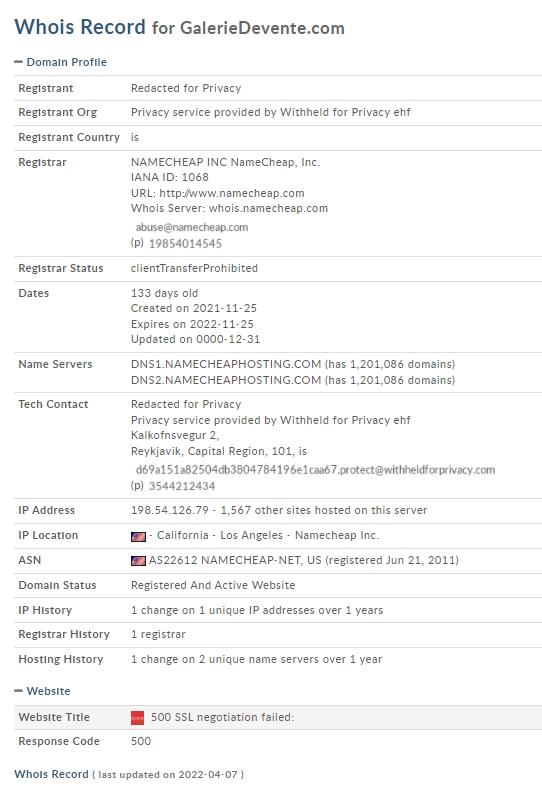
Task: Open the Hosting History entry
Action: 256,659
